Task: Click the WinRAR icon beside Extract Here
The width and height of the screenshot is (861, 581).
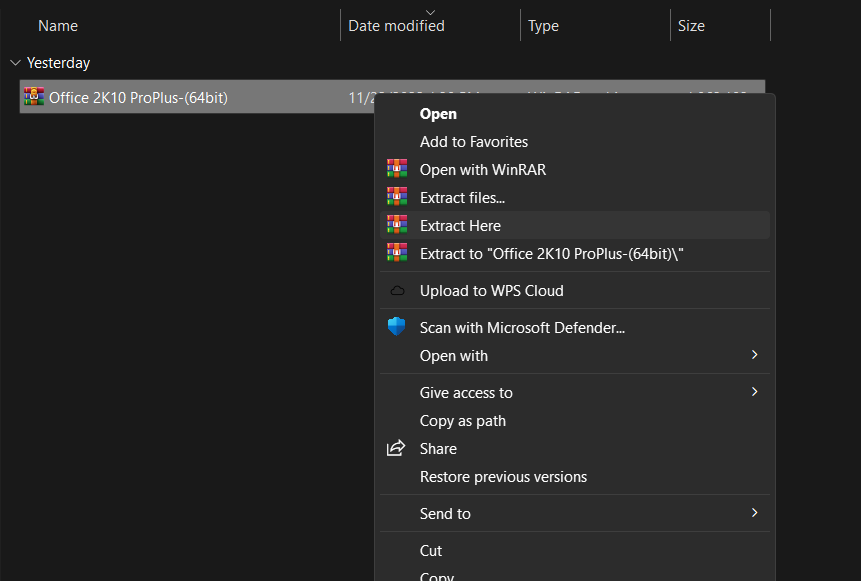Action: (397, 225)
